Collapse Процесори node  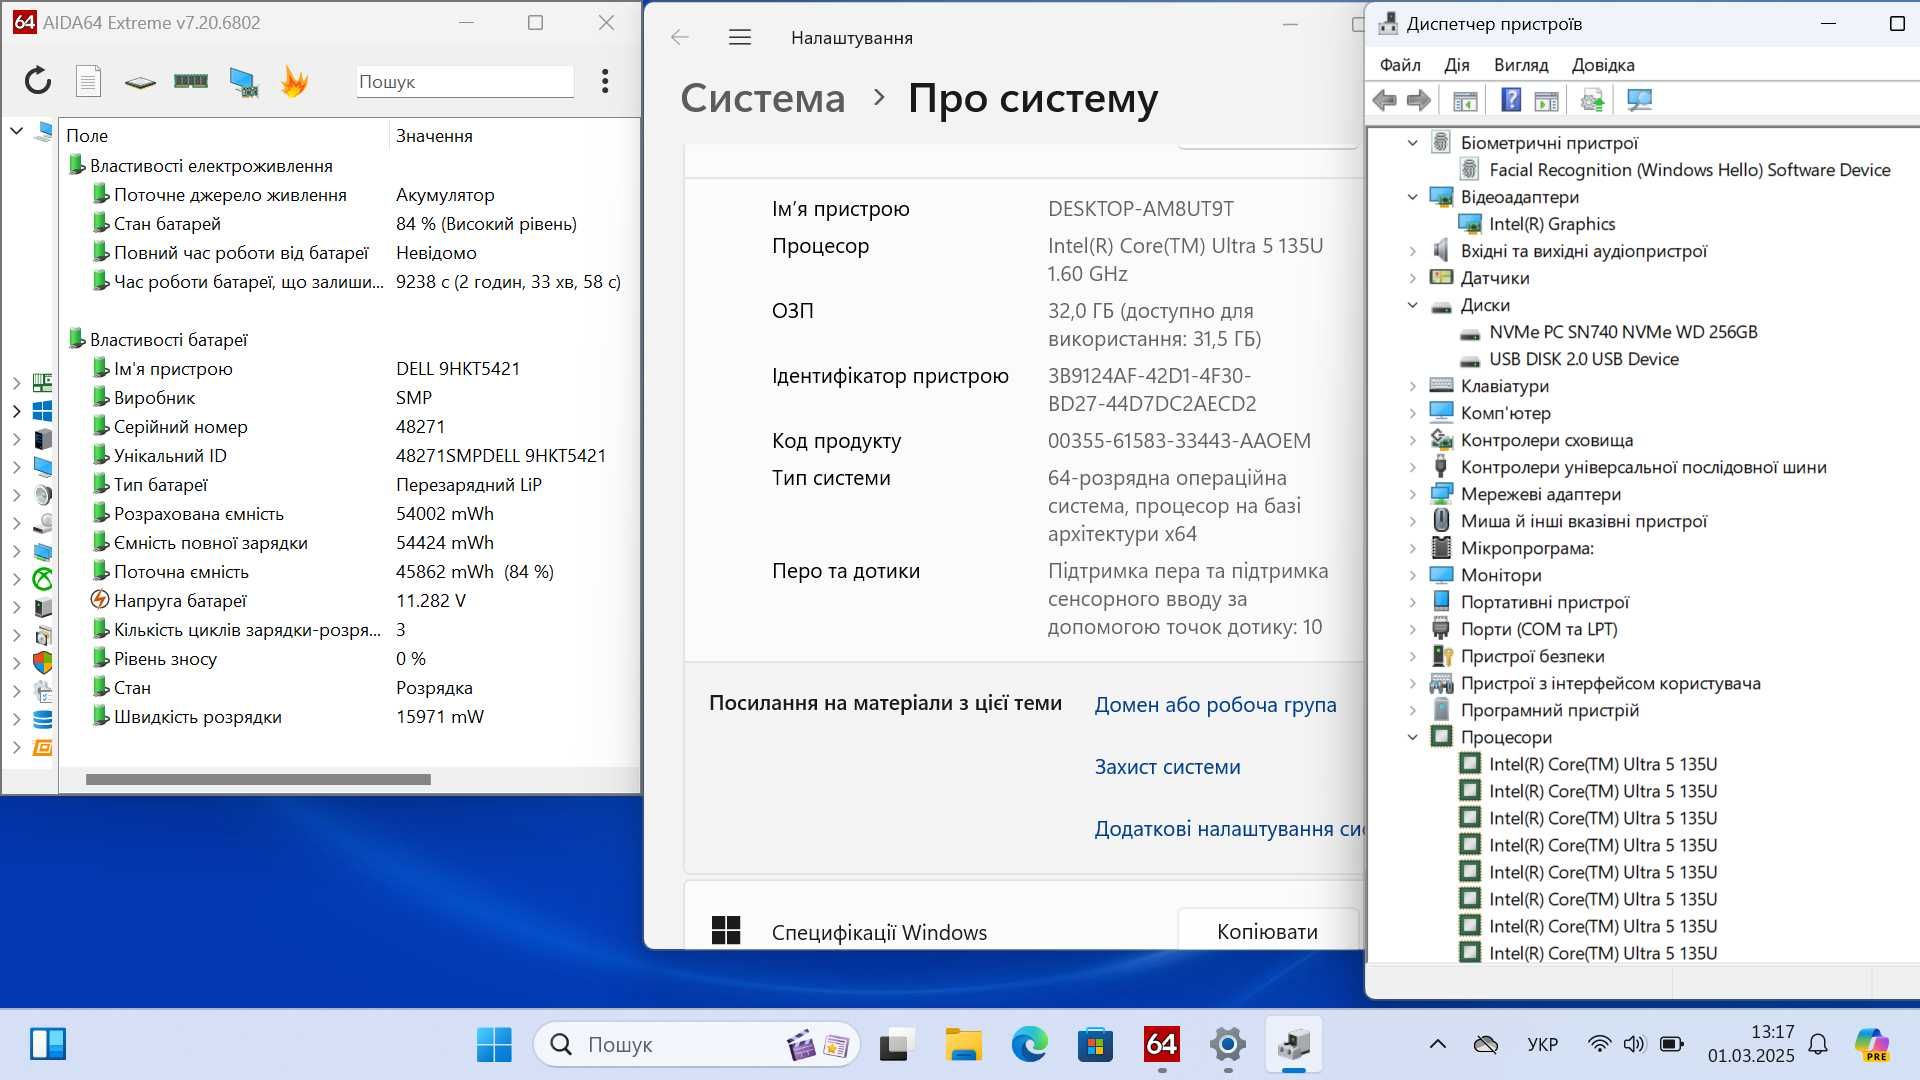pyautogui.click(x=1413, y=737)
